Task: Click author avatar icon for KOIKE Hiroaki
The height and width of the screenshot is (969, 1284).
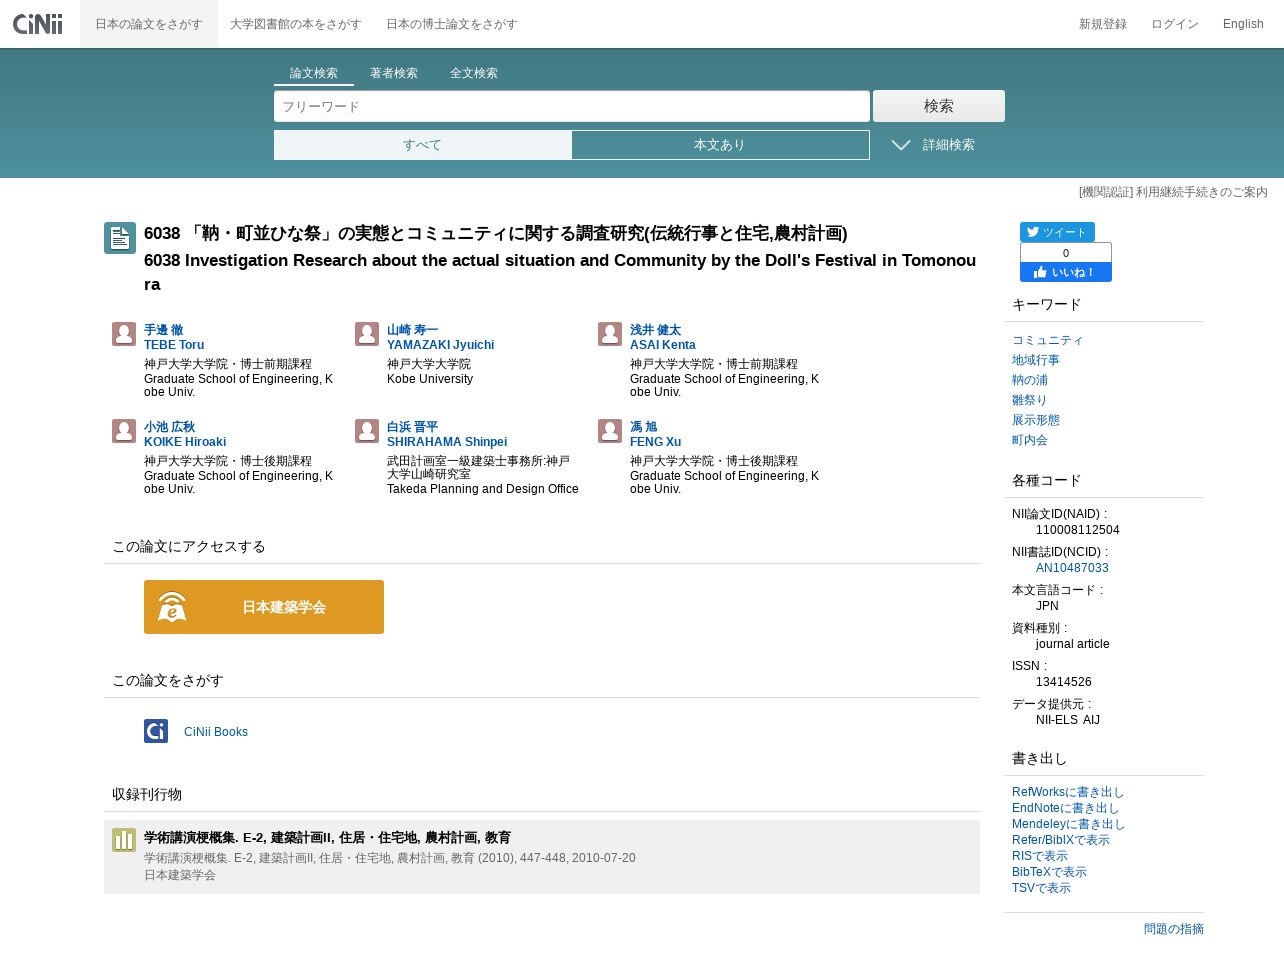Action: pos(124,431)
